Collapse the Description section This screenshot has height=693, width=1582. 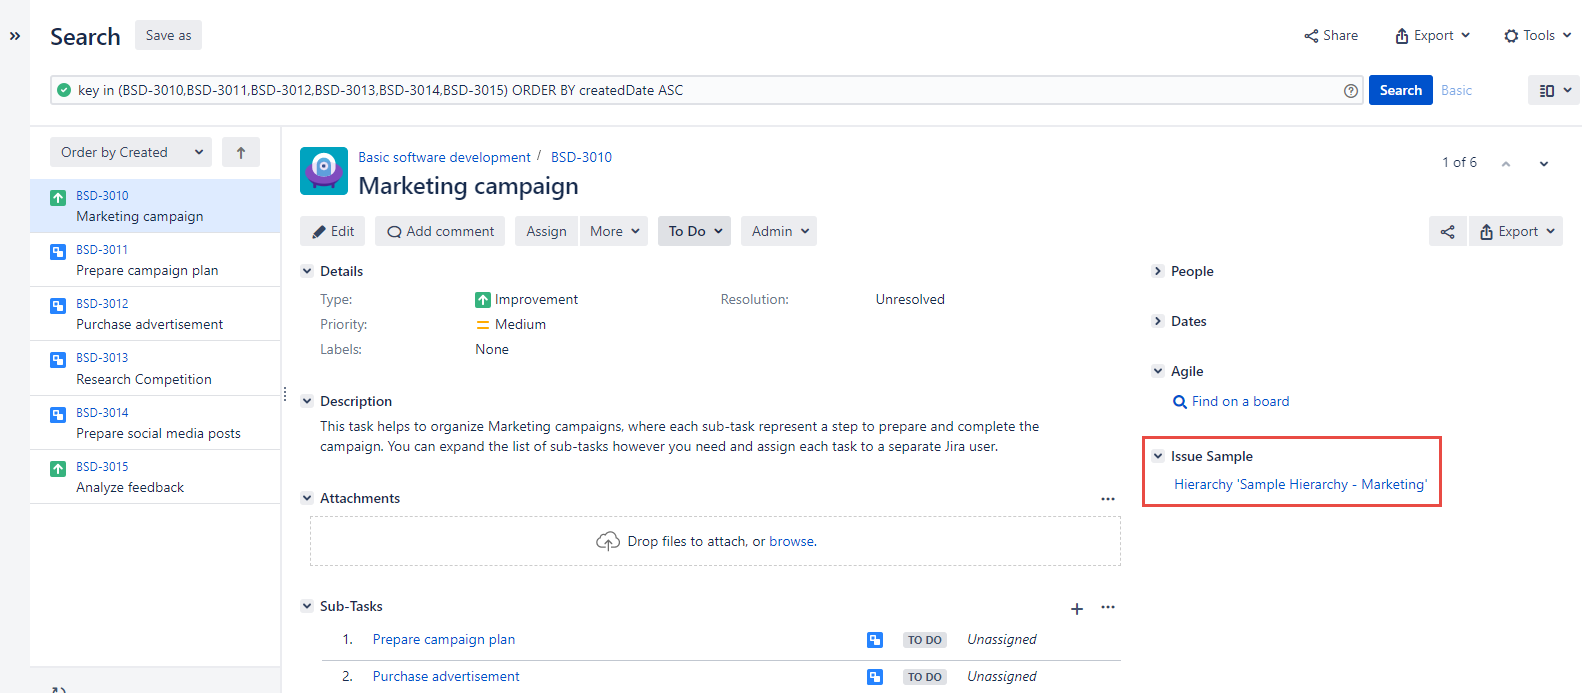(x=307, y=402)
